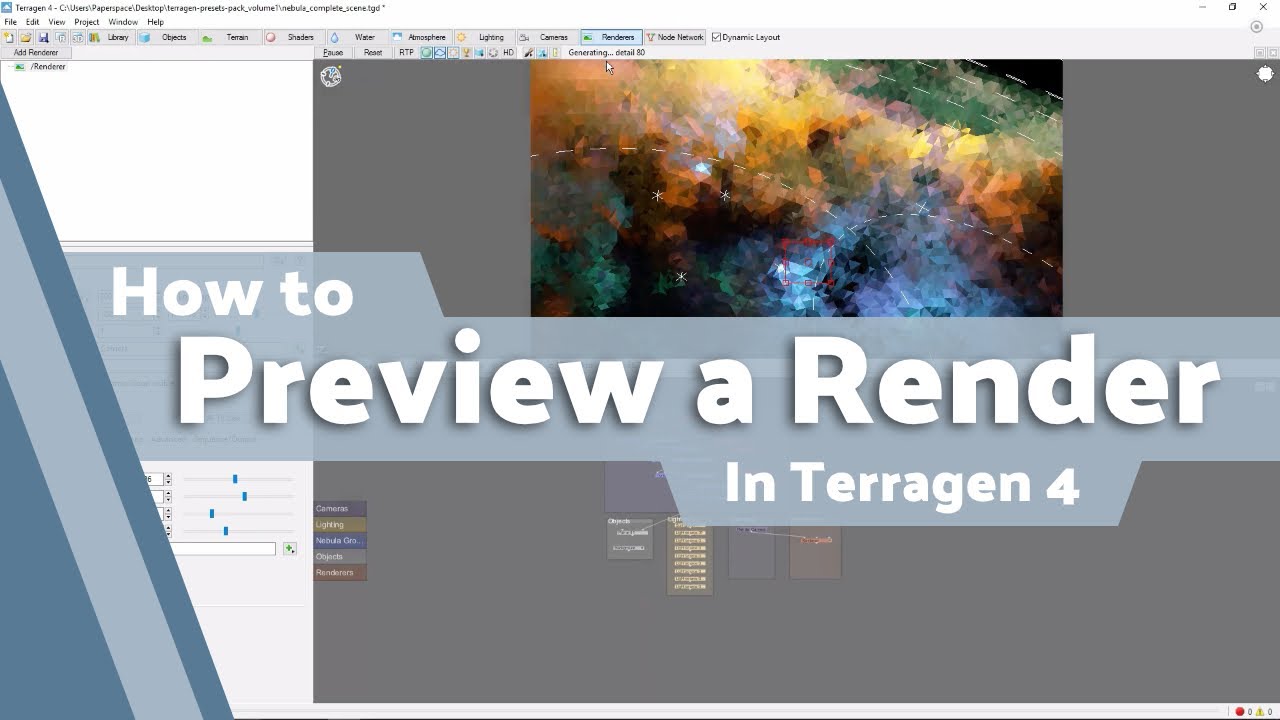Toggle the terrain surface preview icon
Screen dimensions: 1280x720
tap(439, 52)
